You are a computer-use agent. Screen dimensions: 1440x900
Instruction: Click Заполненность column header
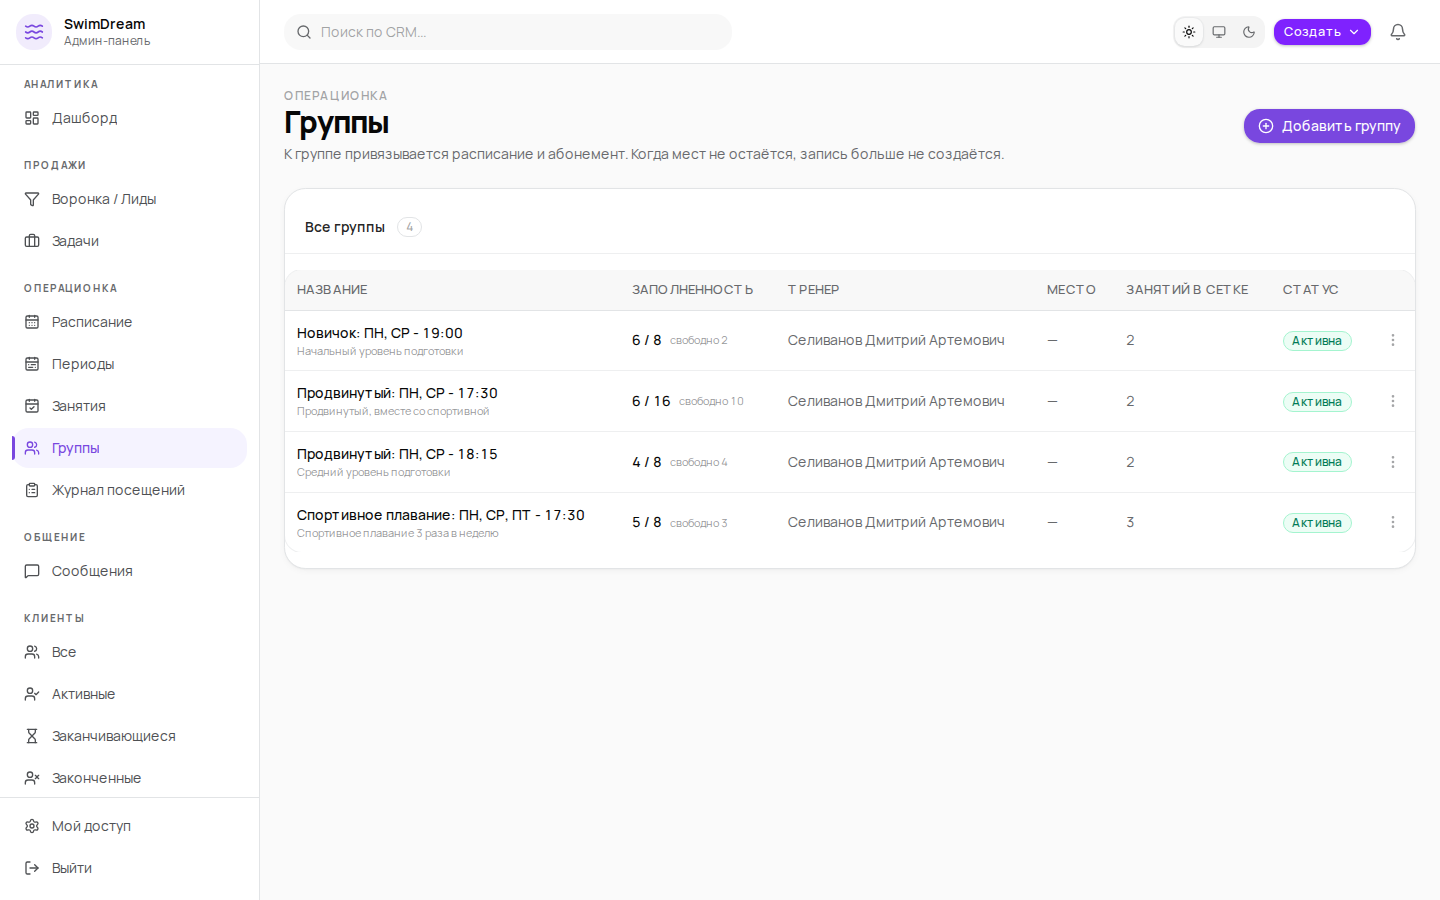[692, 290]
